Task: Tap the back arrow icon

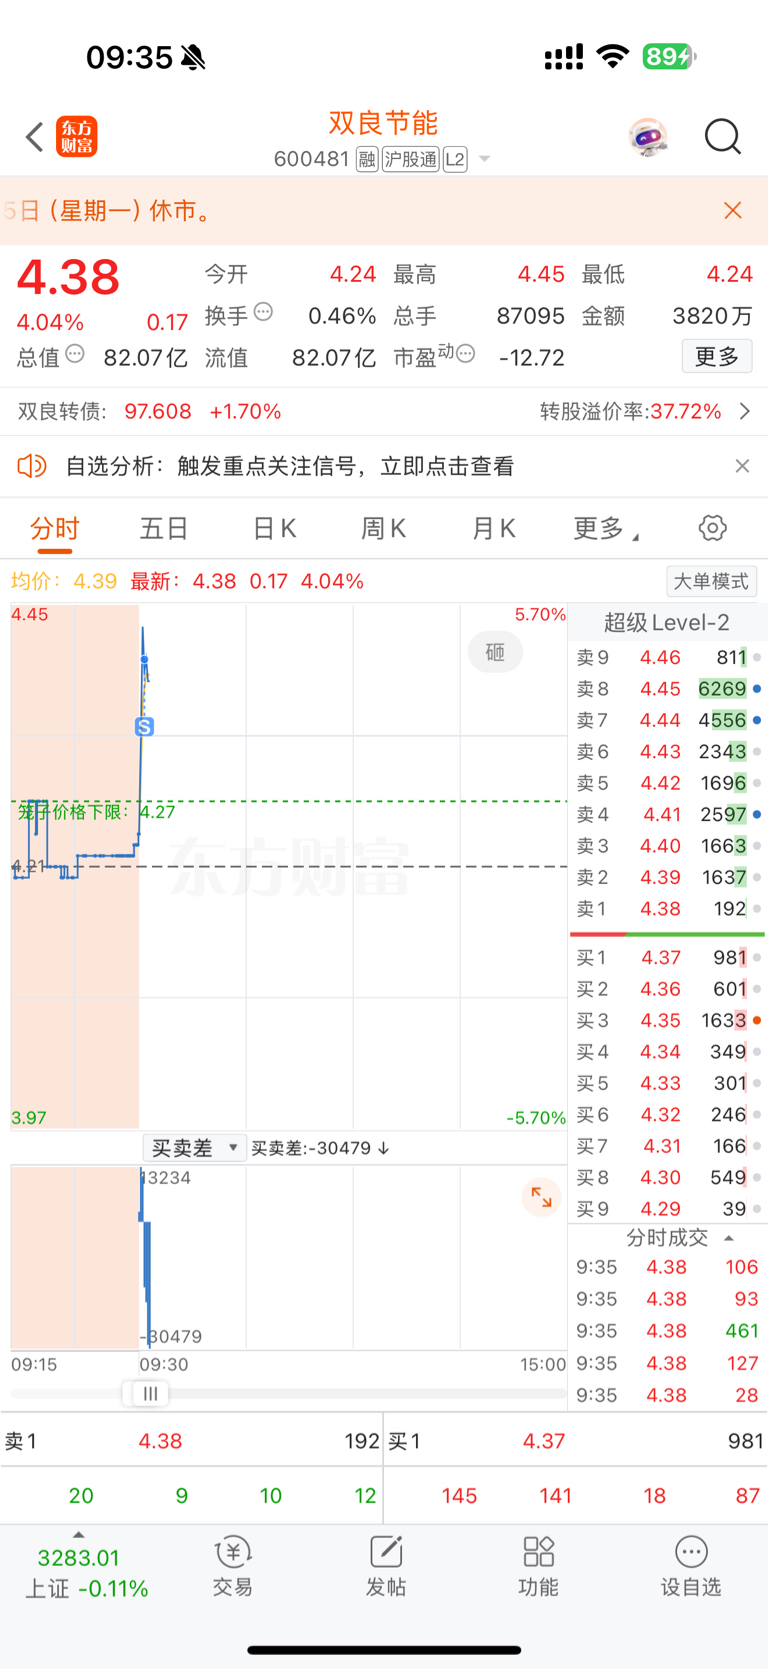Action: 35,137
